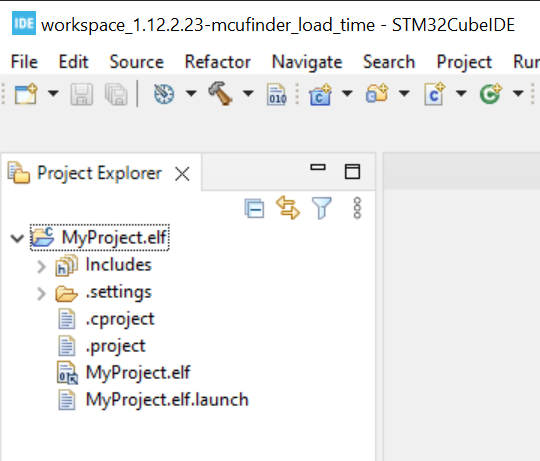Click the Save disk icon
Viewport: 540px width, 461px height.
point(82,94)
